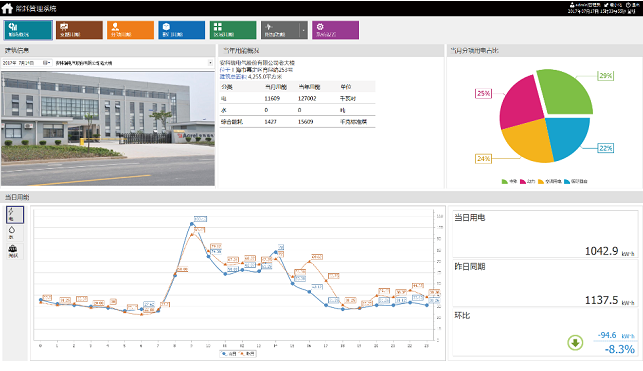643x371 pixels.
Task: Click the green slice of the pie chart
Action: 565,92
